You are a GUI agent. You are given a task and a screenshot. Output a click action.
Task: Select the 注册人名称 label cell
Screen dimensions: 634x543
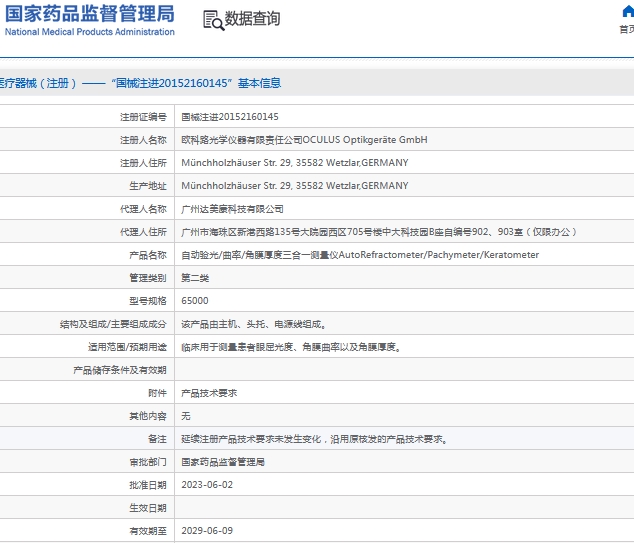tap(143, 140)
